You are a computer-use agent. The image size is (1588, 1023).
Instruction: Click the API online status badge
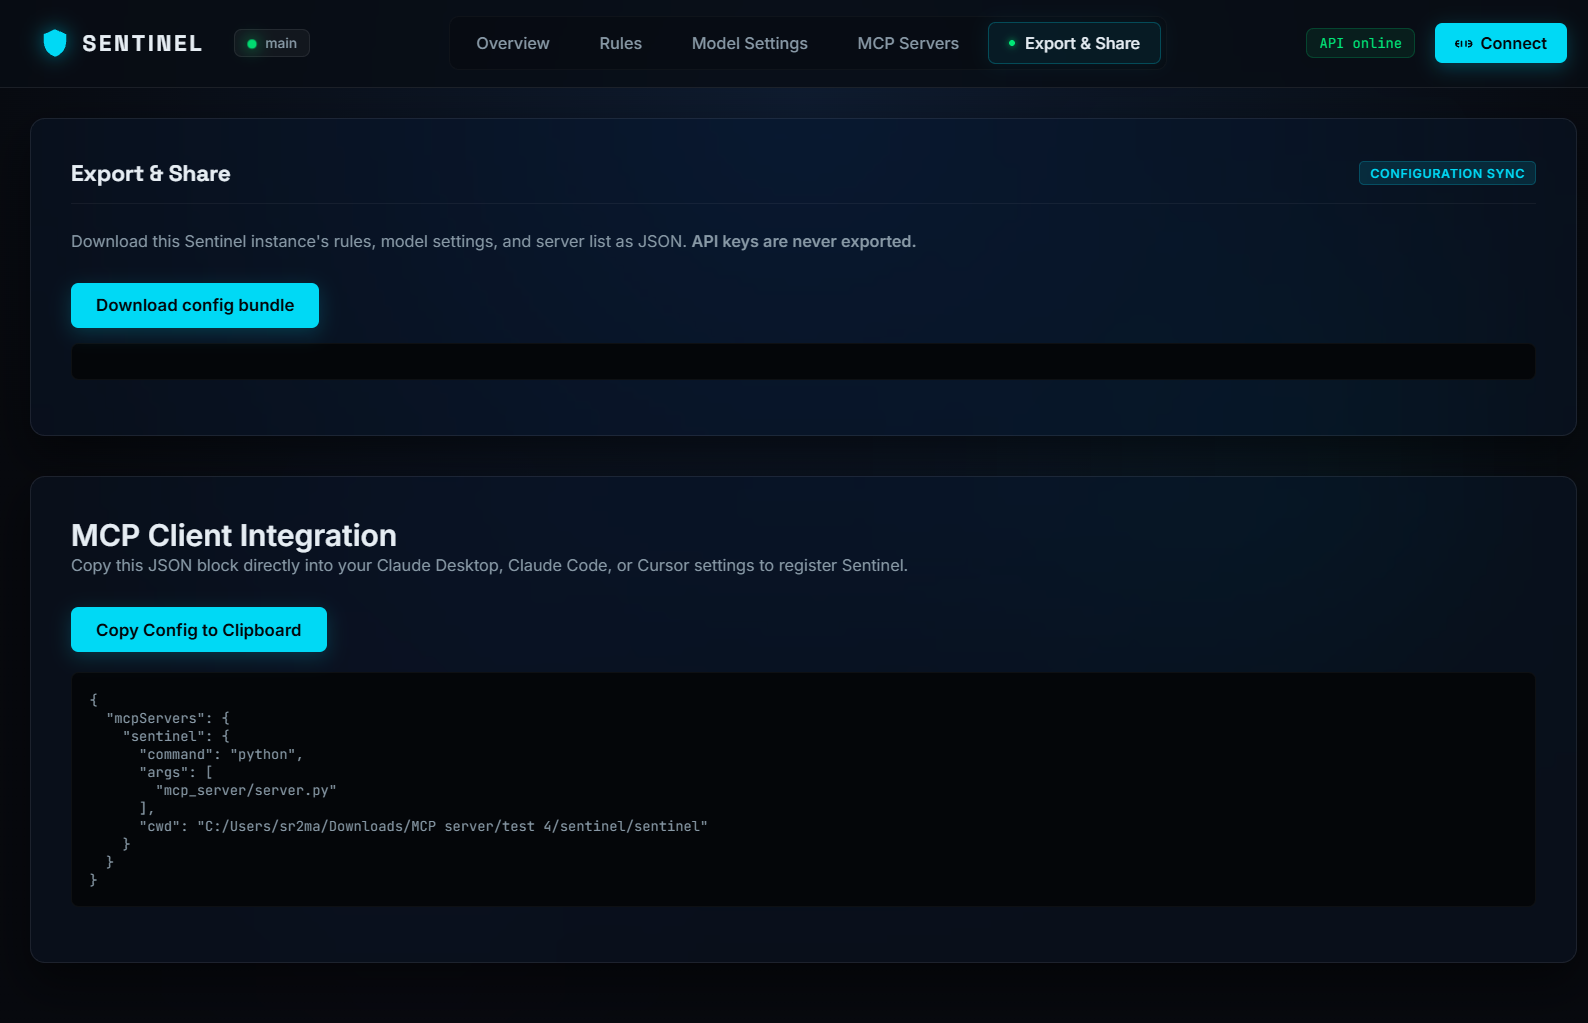pyautogui.click(x=1360, y=43)
